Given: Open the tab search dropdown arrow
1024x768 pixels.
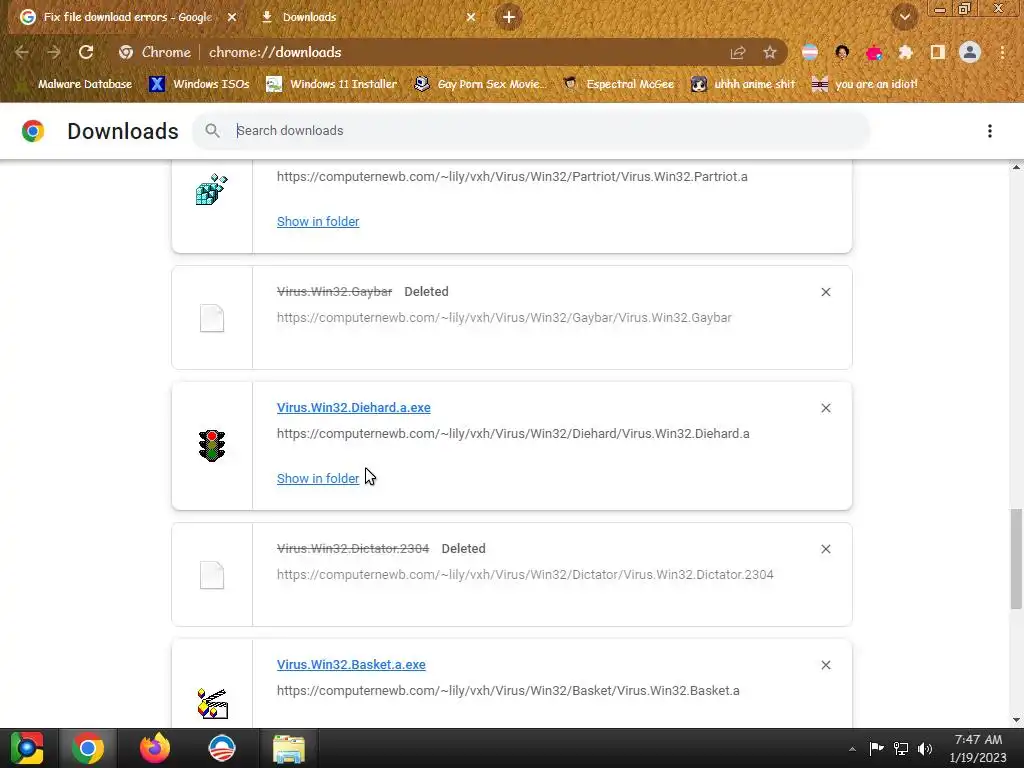Looking at the screenshot, I should pyautogui.click(x=904, y=18).
